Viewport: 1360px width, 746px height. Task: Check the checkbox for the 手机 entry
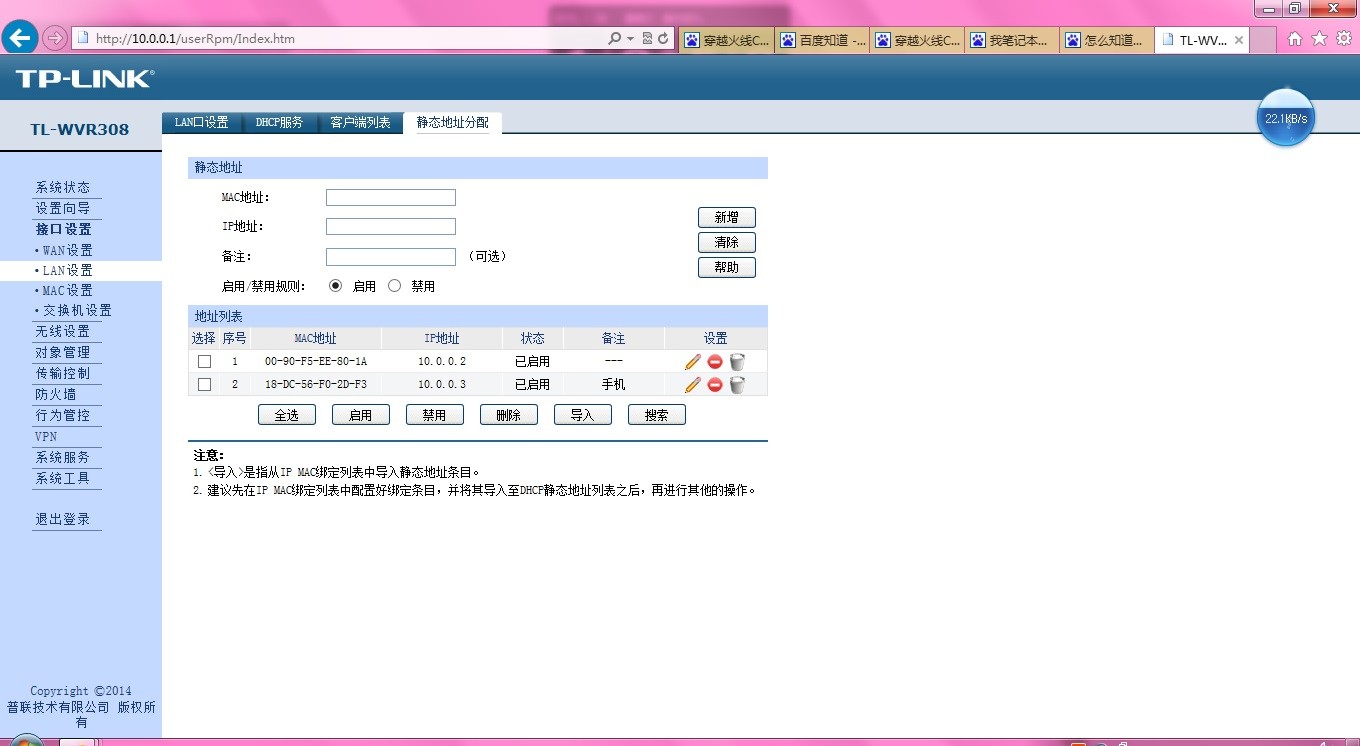[x=204, y=384]
